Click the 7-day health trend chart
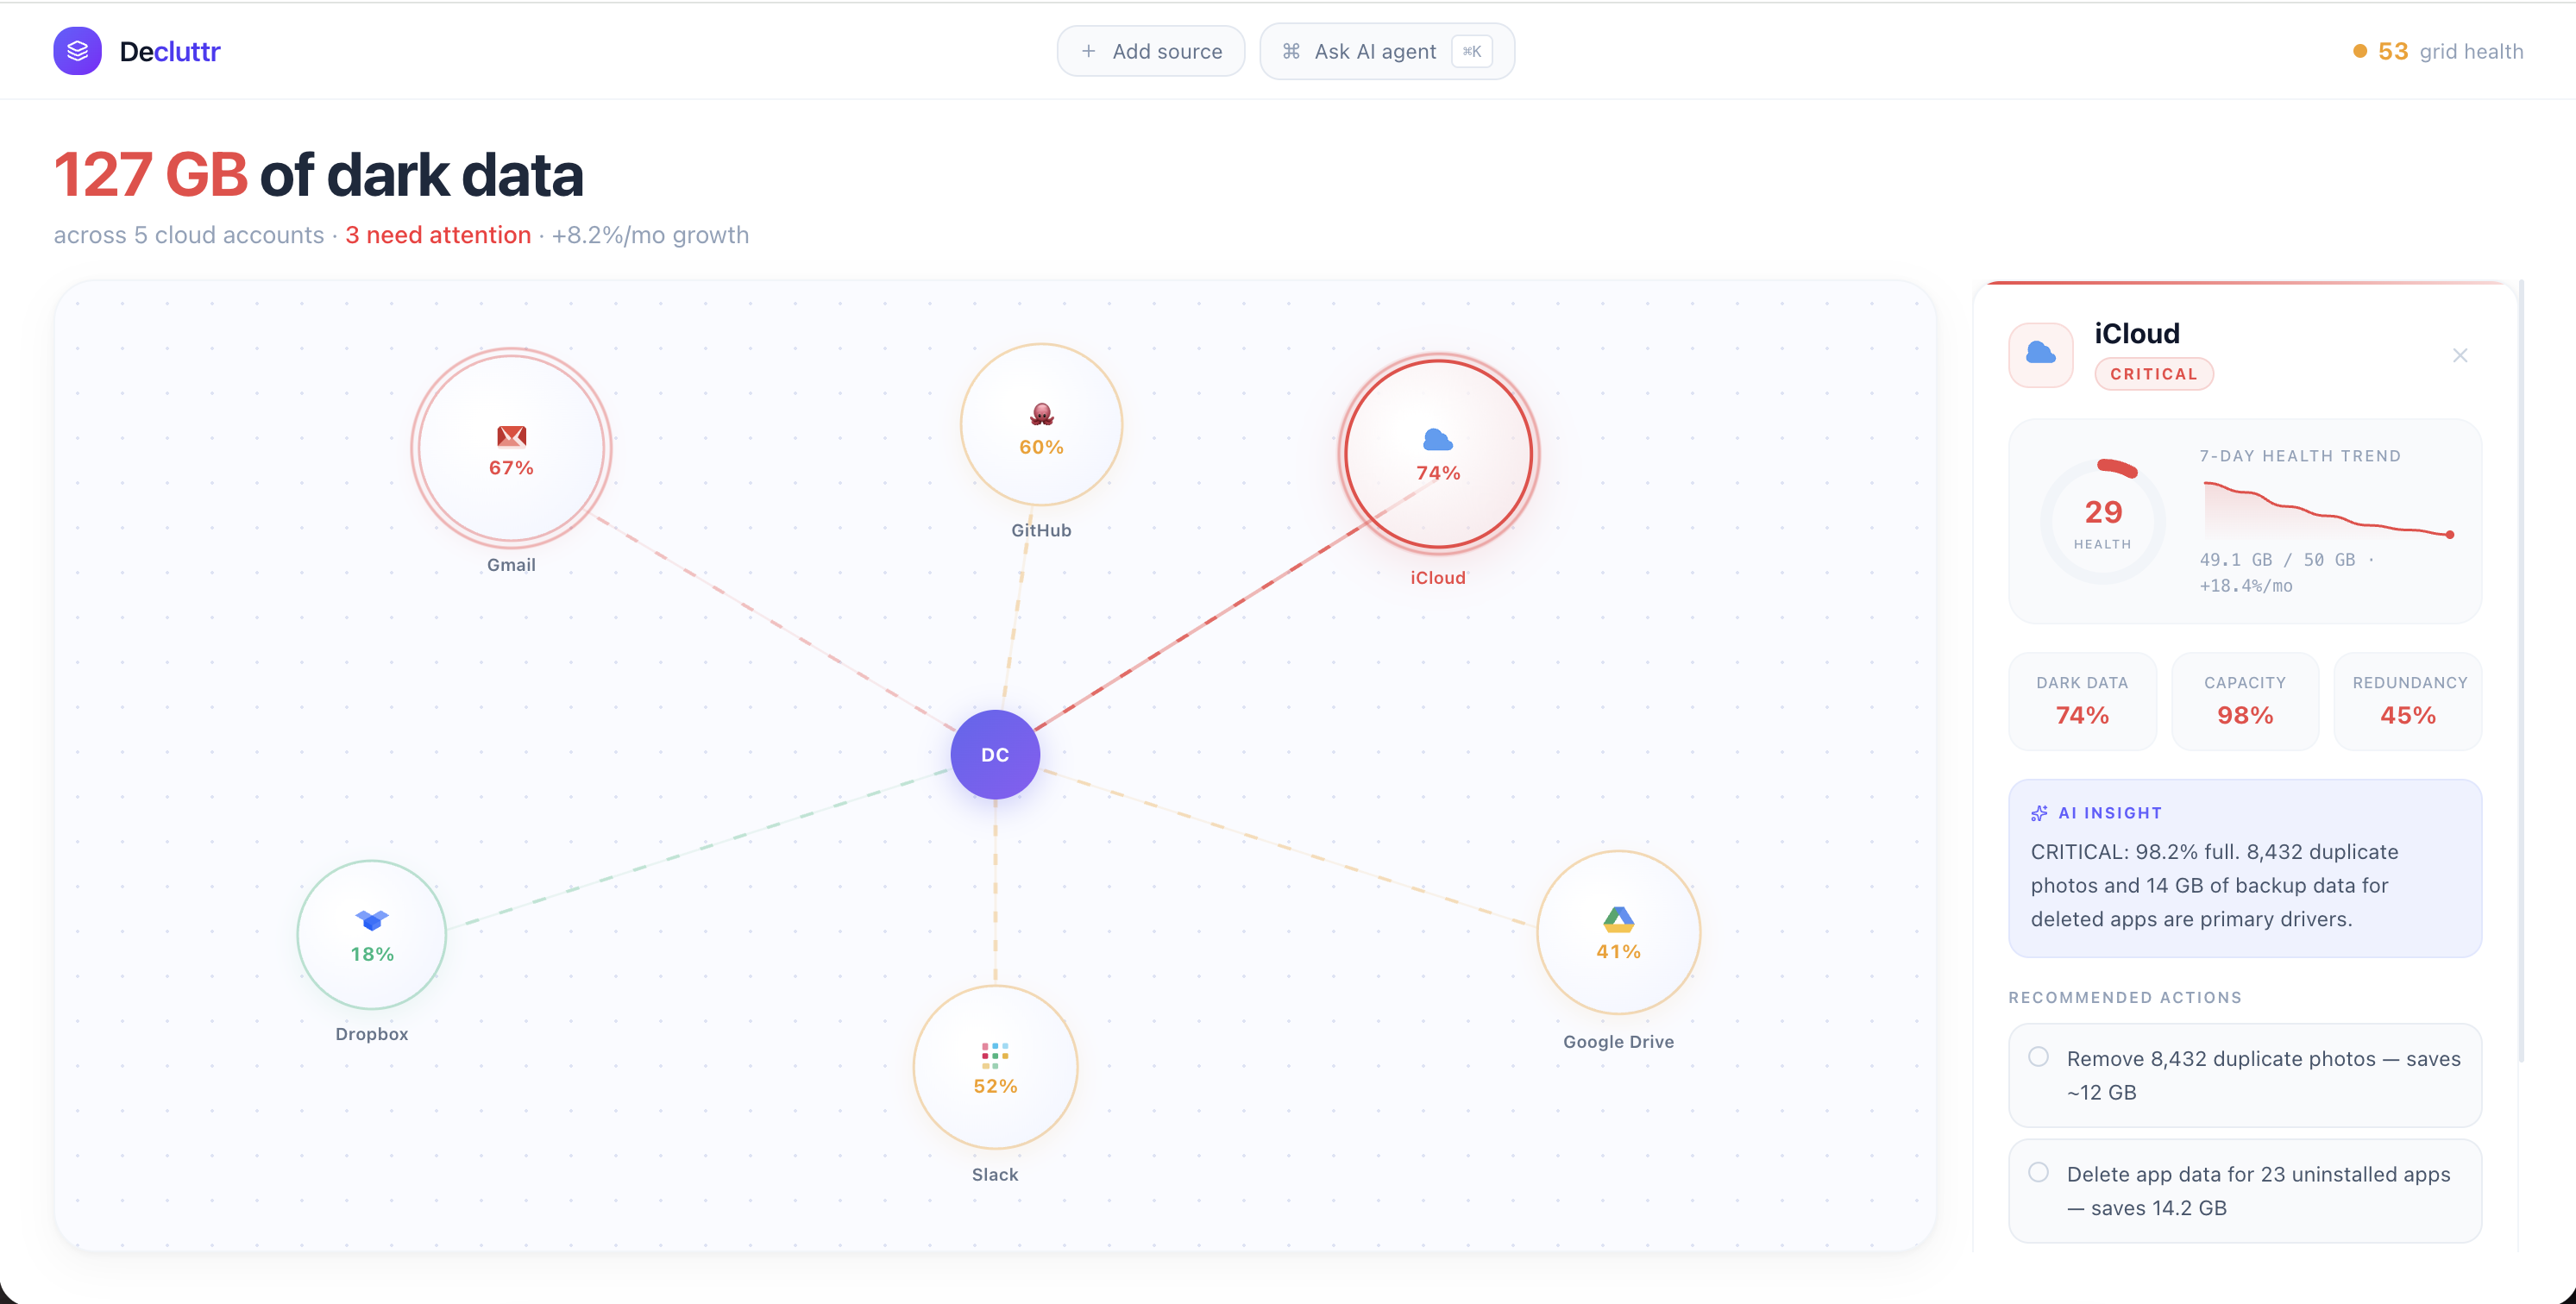 tap(2326, 511)
